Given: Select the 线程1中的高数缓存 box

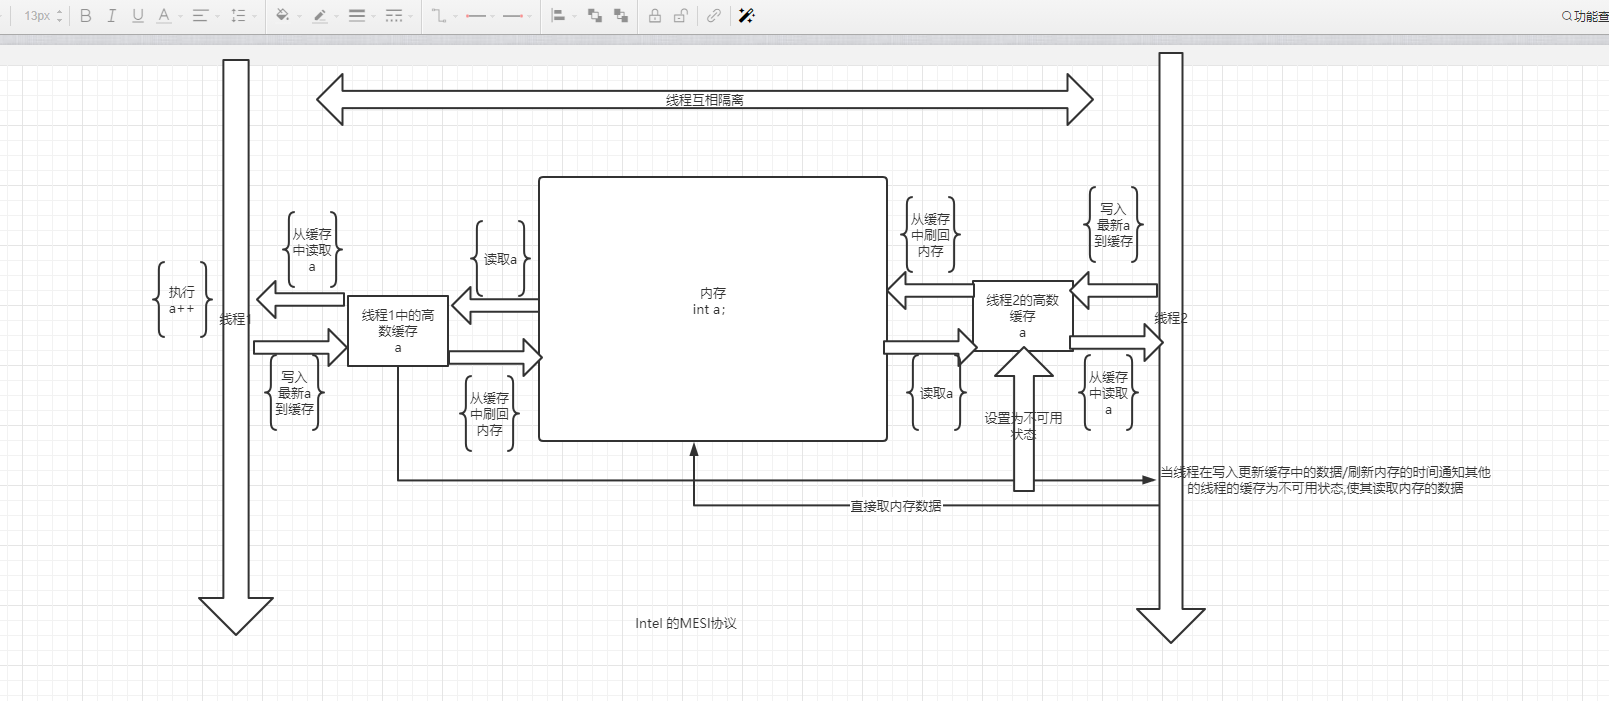Looking at the screenshot, I should (398, 331).
